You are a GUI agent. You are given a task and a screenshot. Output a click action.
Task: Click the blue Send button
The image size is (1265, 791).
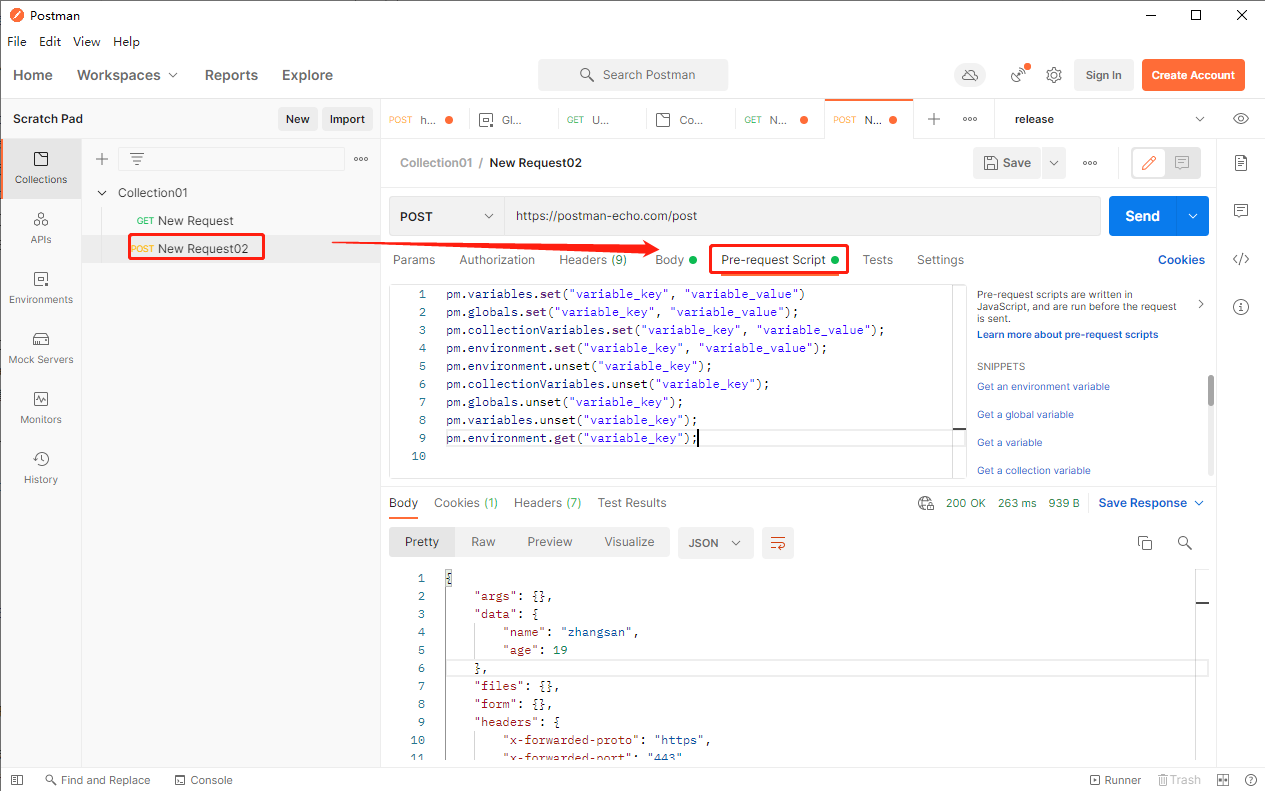tap(1142, 216)
